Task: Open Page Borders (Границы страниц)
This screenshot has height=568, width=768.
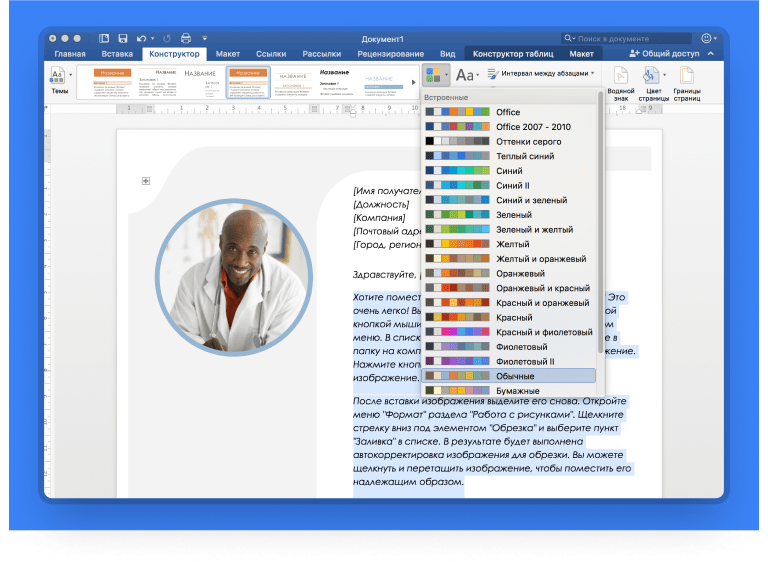Action: tap(687, 80)
